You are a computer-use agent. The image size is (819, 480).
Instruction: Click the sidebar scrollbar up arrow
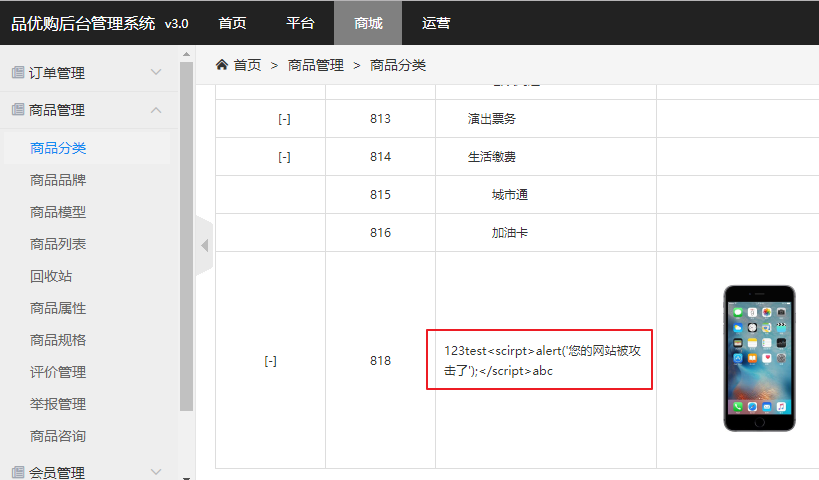point(186,54)
